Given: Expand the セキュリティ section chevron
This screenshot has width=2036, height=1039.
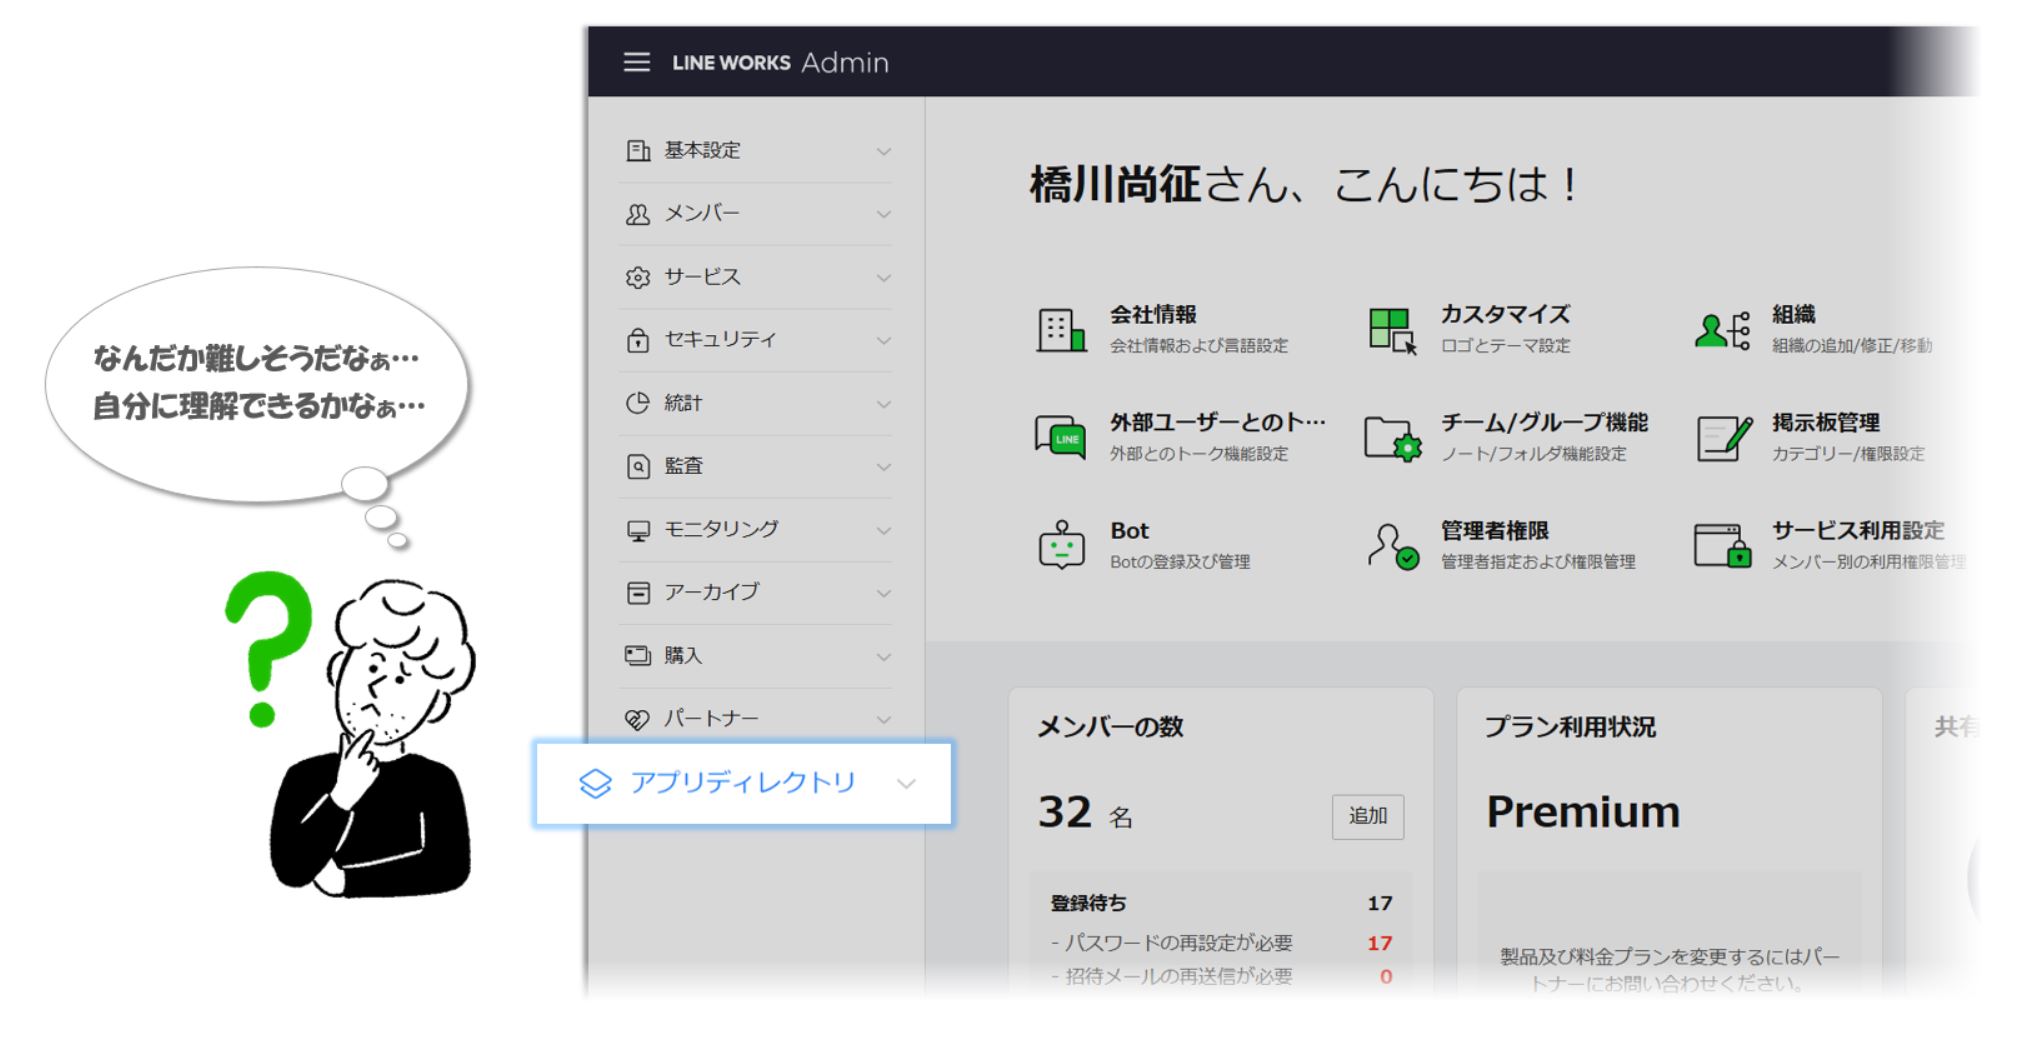Looking at the screenshot, I should click(883, 341).
